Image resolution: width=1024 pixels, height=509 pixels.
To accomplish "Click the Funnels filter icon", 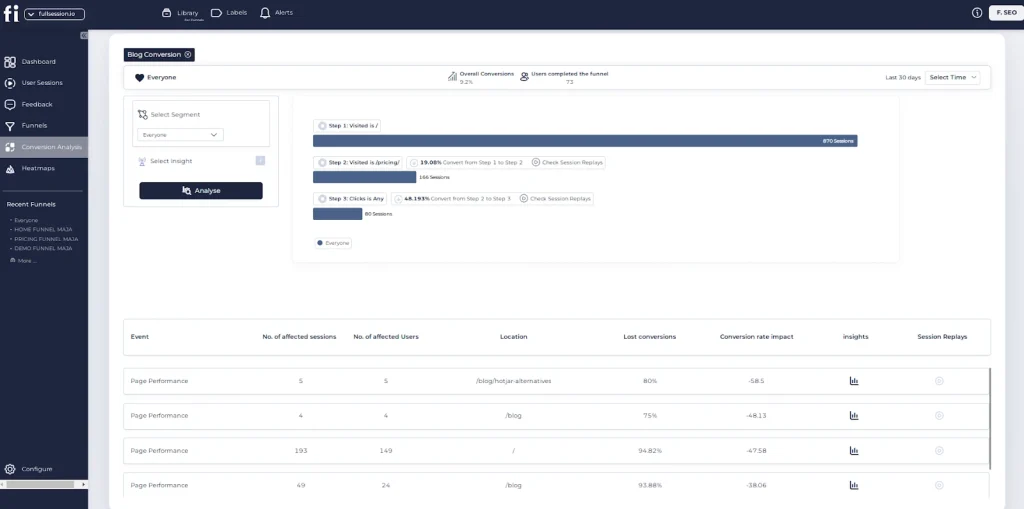I will (x=10, y=126).
